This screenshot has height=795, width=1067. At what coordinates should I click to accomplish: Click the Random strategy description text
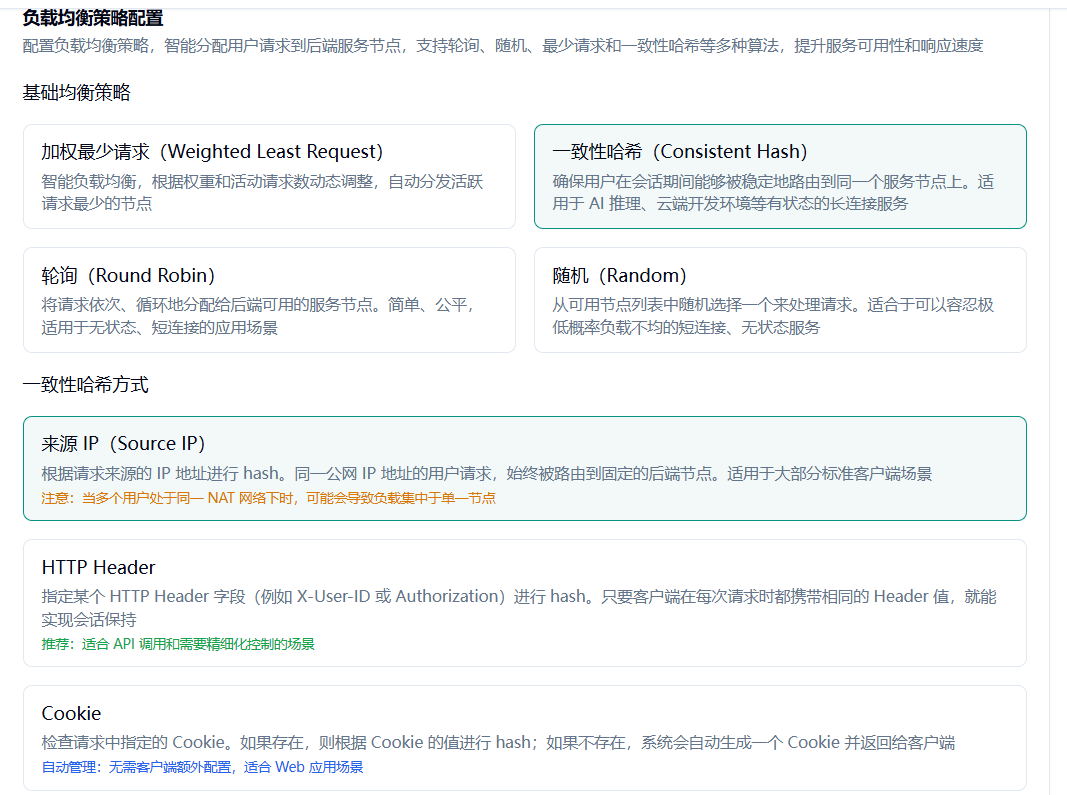coord(773,316)
